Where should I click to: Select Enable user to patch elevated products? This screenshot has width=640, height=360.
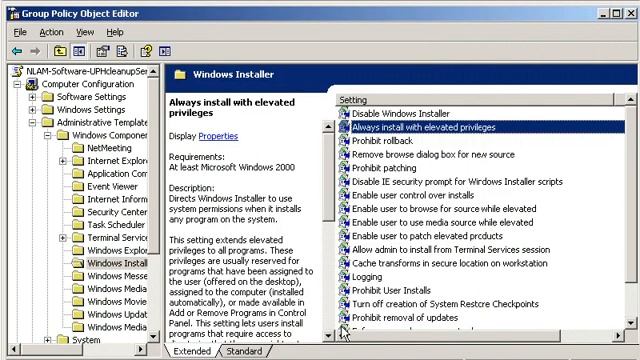tap(427, 236)
